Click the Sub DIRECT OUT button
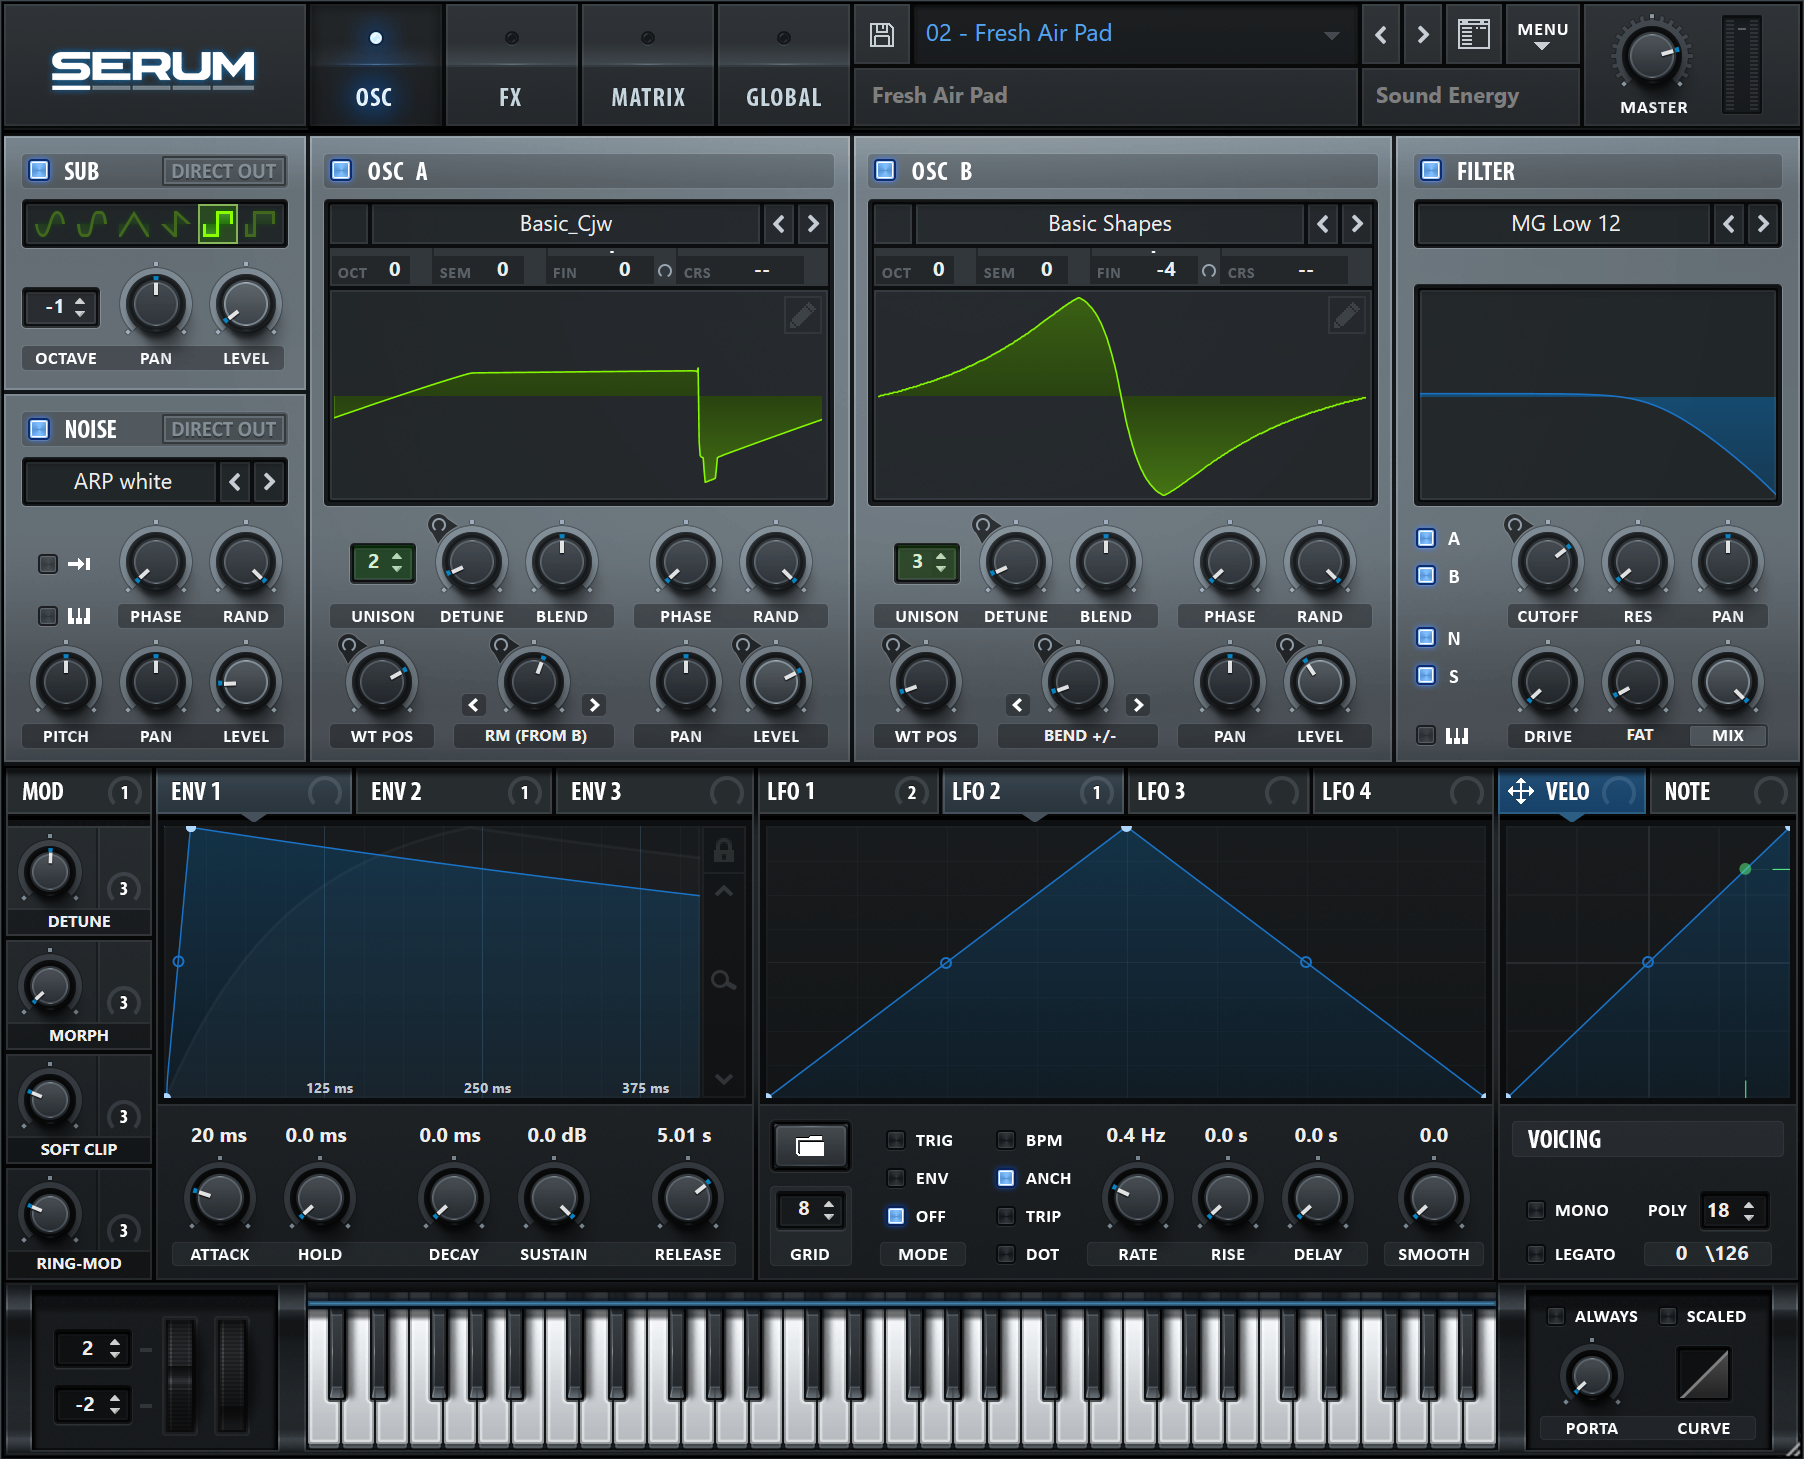The image size is (1804, 1459). 223,171
